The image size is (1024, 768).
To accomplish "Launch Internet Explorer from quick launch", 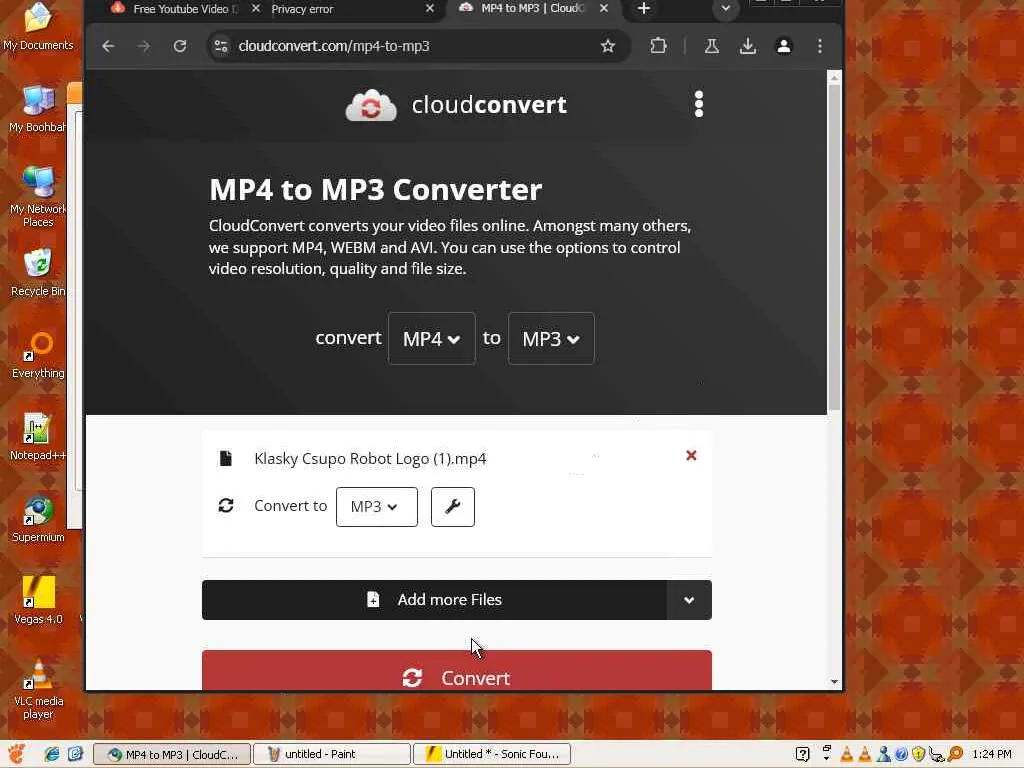I will coord(52,754).
